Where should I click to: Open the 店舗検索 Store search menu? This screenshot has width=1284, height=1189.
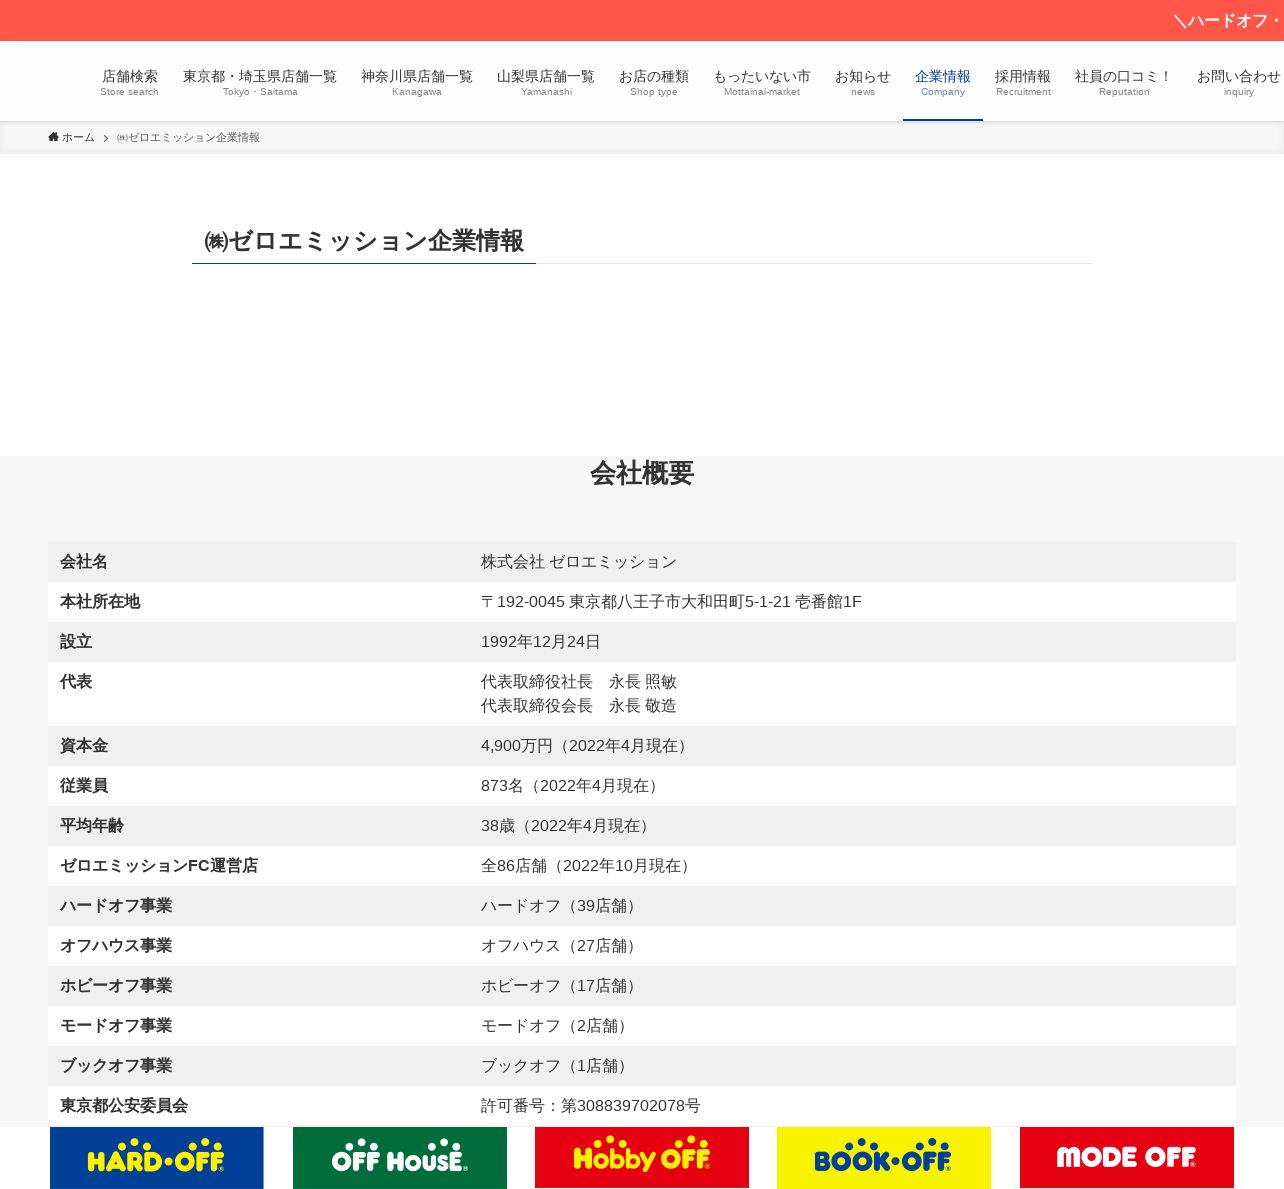pyautogui.click(x=130, y=82)
